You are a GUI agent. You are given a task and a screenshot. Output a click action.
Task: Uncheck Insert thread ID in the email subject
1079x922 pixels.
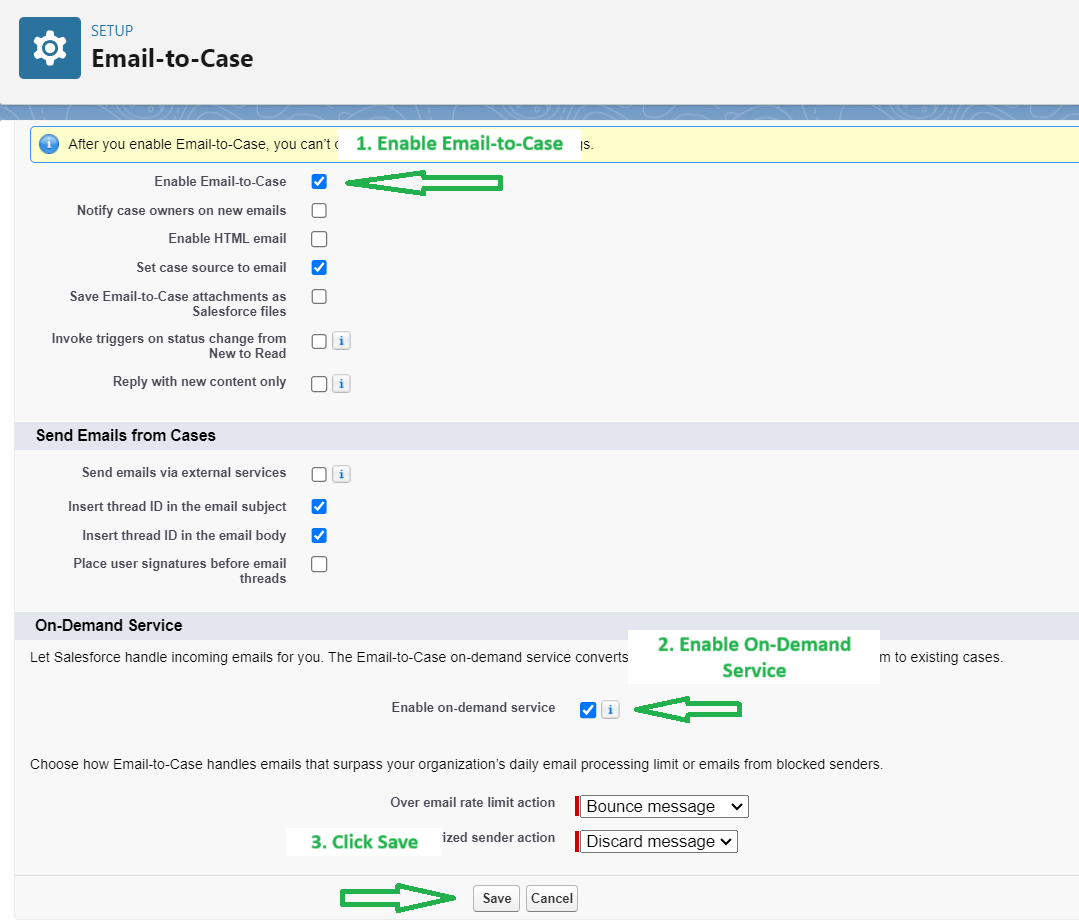(x=319, y=506)
